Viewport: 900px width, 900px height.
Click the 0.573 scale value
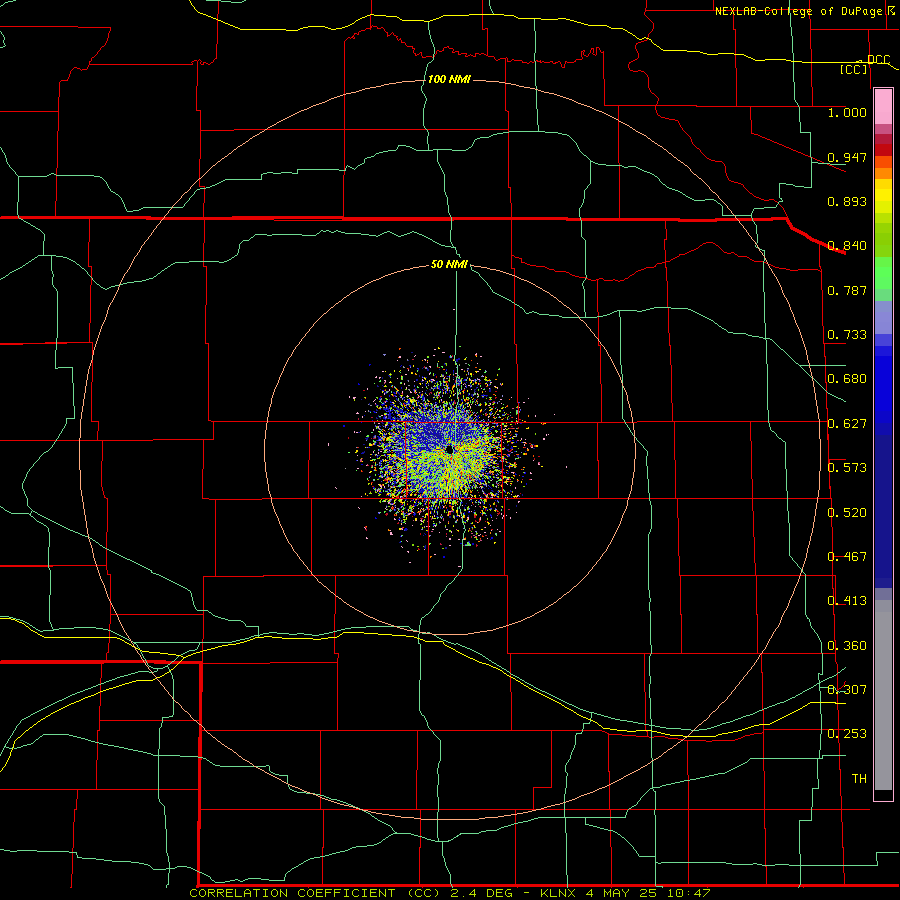847,468
